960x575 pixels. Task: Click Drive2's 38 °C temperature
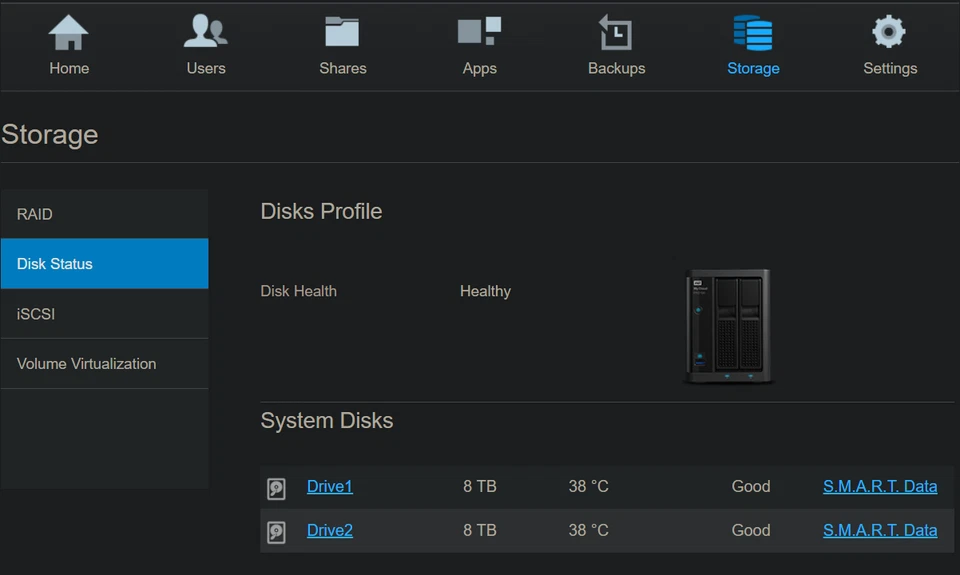[588, 530]
